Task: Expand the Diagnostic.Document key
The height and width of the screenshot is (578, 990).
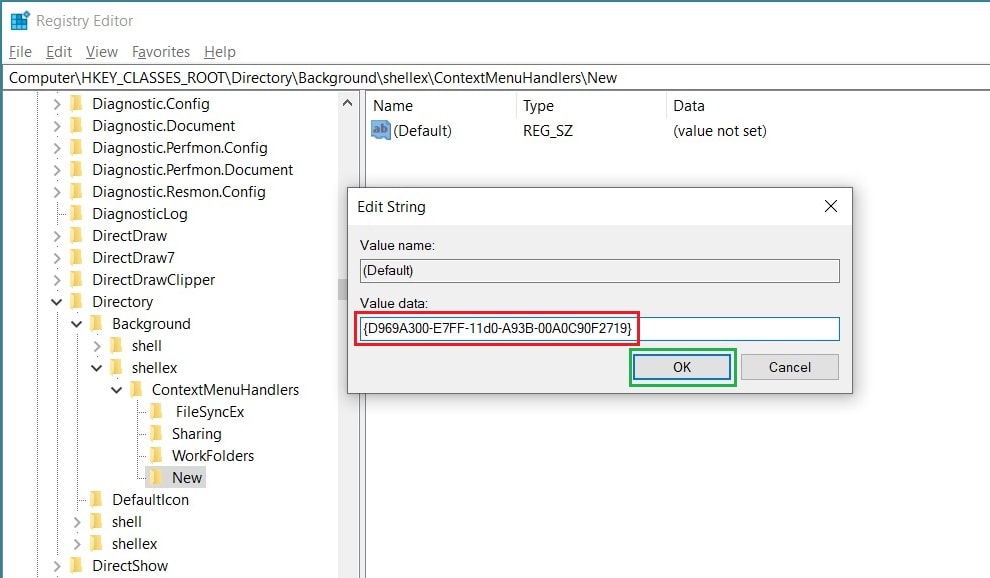Action: [x=57, y=126]
